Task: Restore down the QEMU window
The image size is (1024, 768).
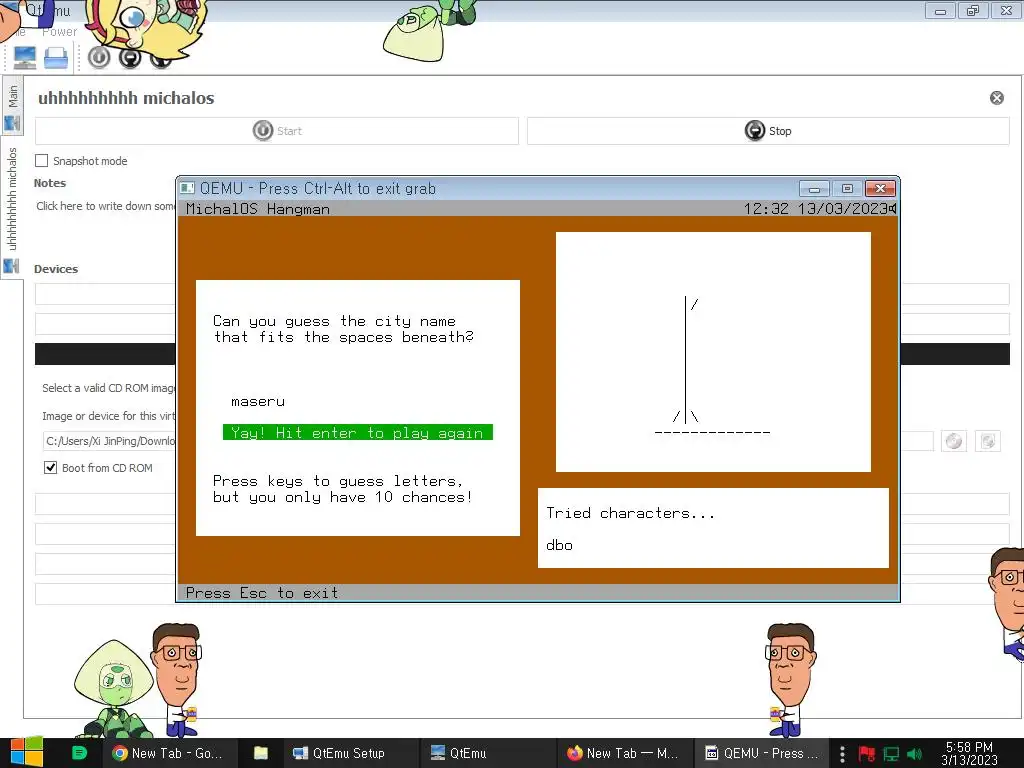Action: 847,189
